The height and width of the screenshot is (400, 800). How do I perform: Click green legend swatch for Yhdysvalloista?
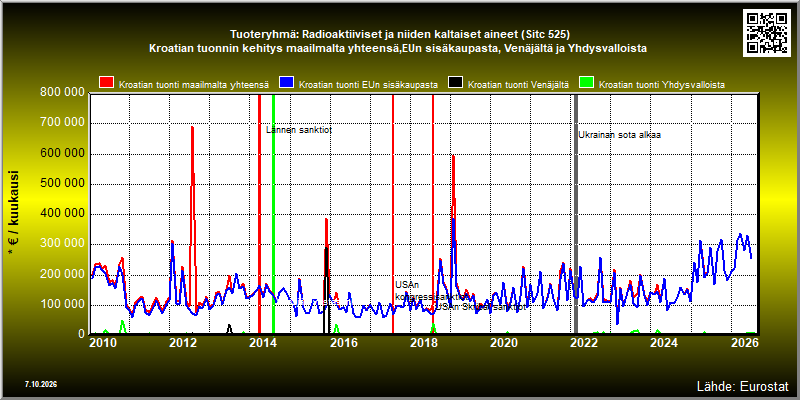click(586, 84)
